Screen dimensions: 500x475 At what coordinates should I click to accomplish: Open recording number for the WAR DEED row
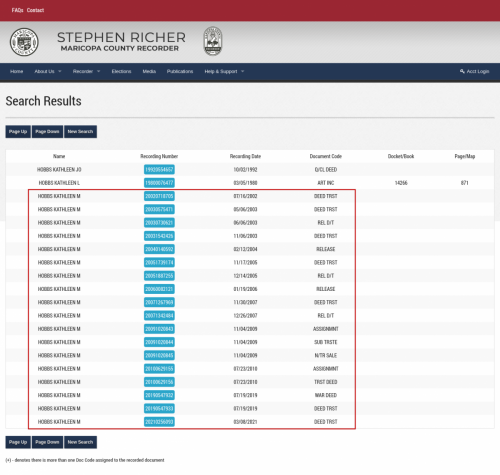(159, 395)
